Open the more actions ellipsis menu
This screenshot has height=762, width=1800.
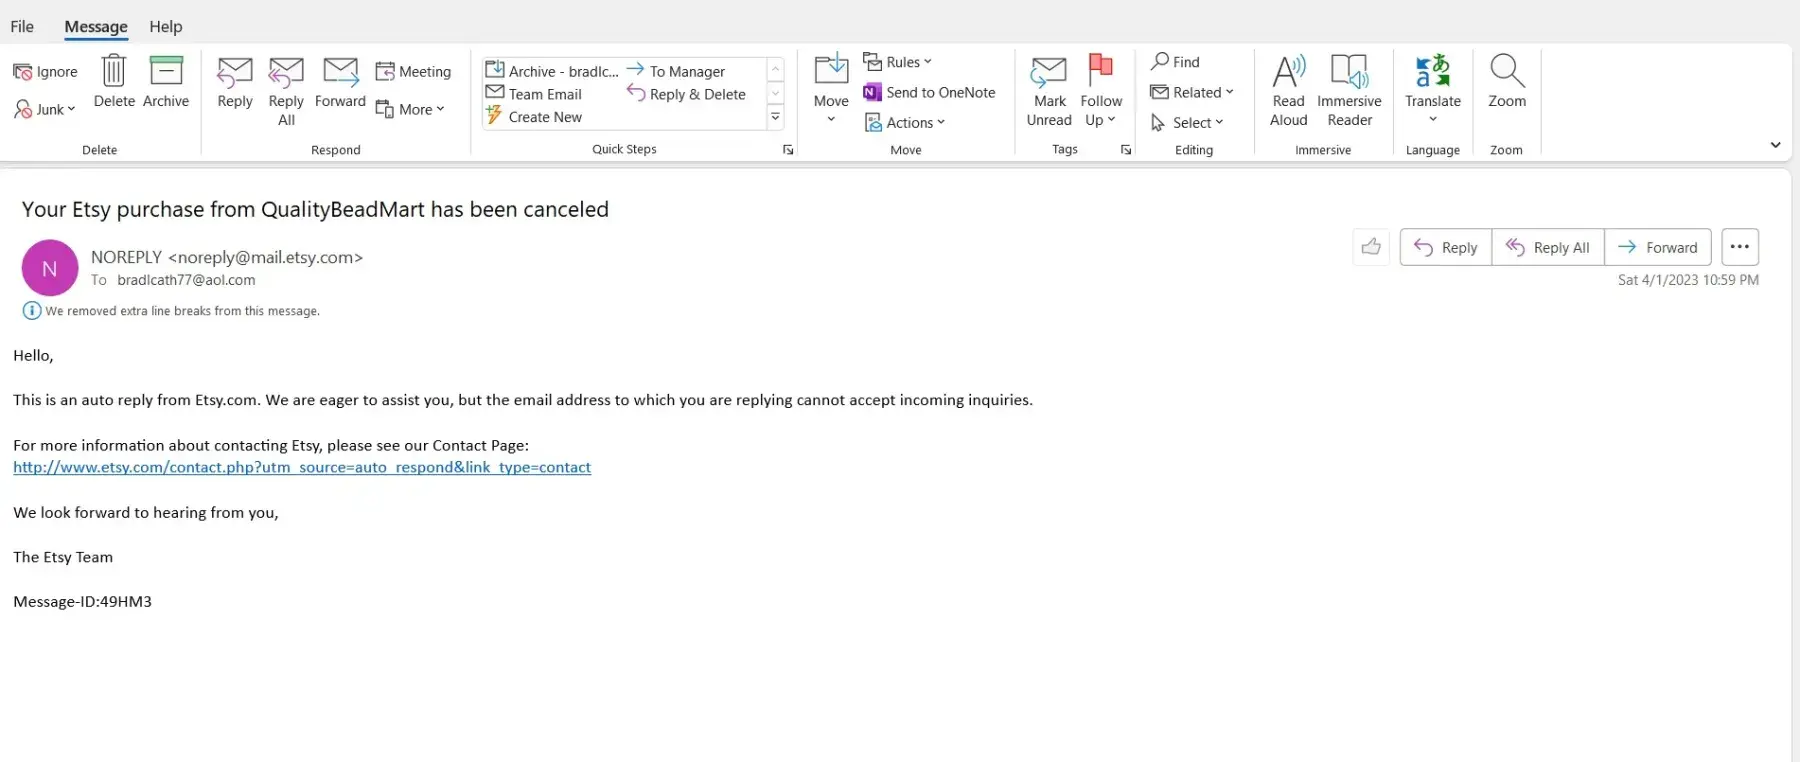point(1740,247)
